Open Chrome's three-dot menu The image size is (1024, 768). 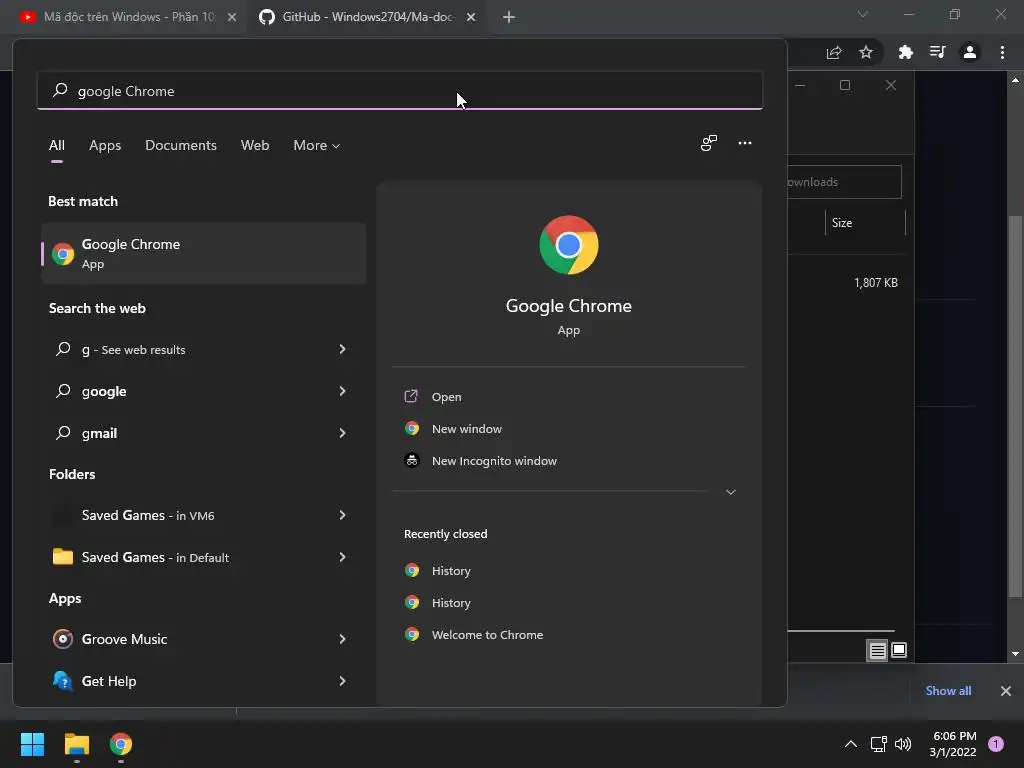click(x=1002, y=52)
